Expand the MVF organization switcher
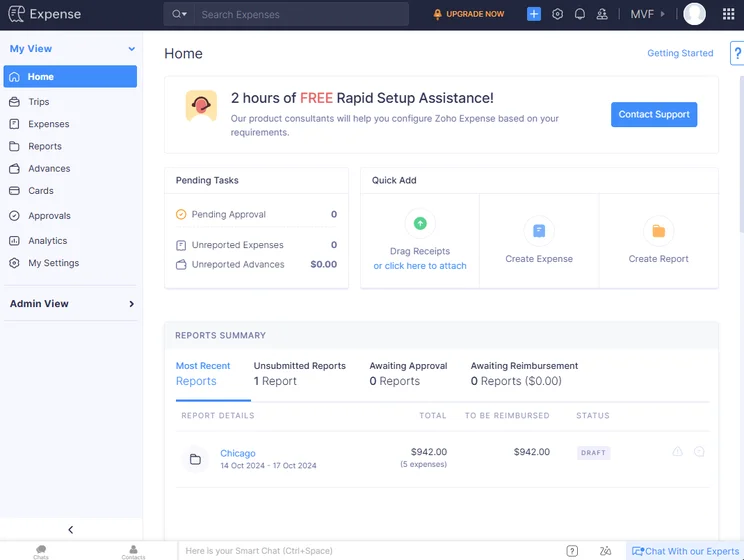 click(x=648, y=14)
